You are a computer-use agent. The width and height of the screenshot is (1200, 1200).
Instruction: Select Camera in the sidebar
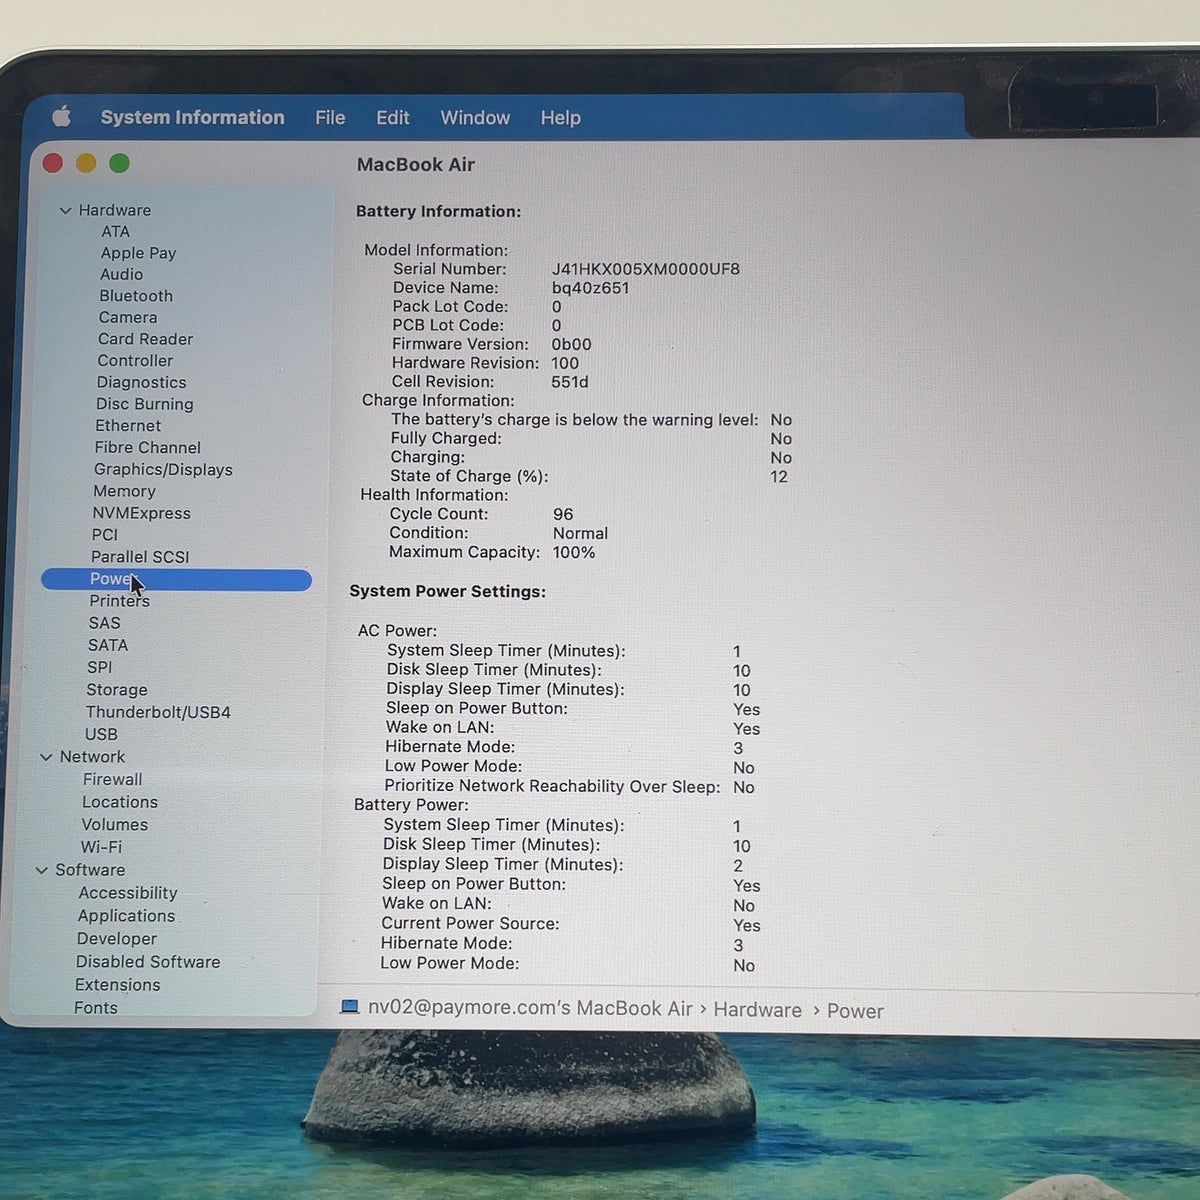pyautogui.click(x=128, y=317)
